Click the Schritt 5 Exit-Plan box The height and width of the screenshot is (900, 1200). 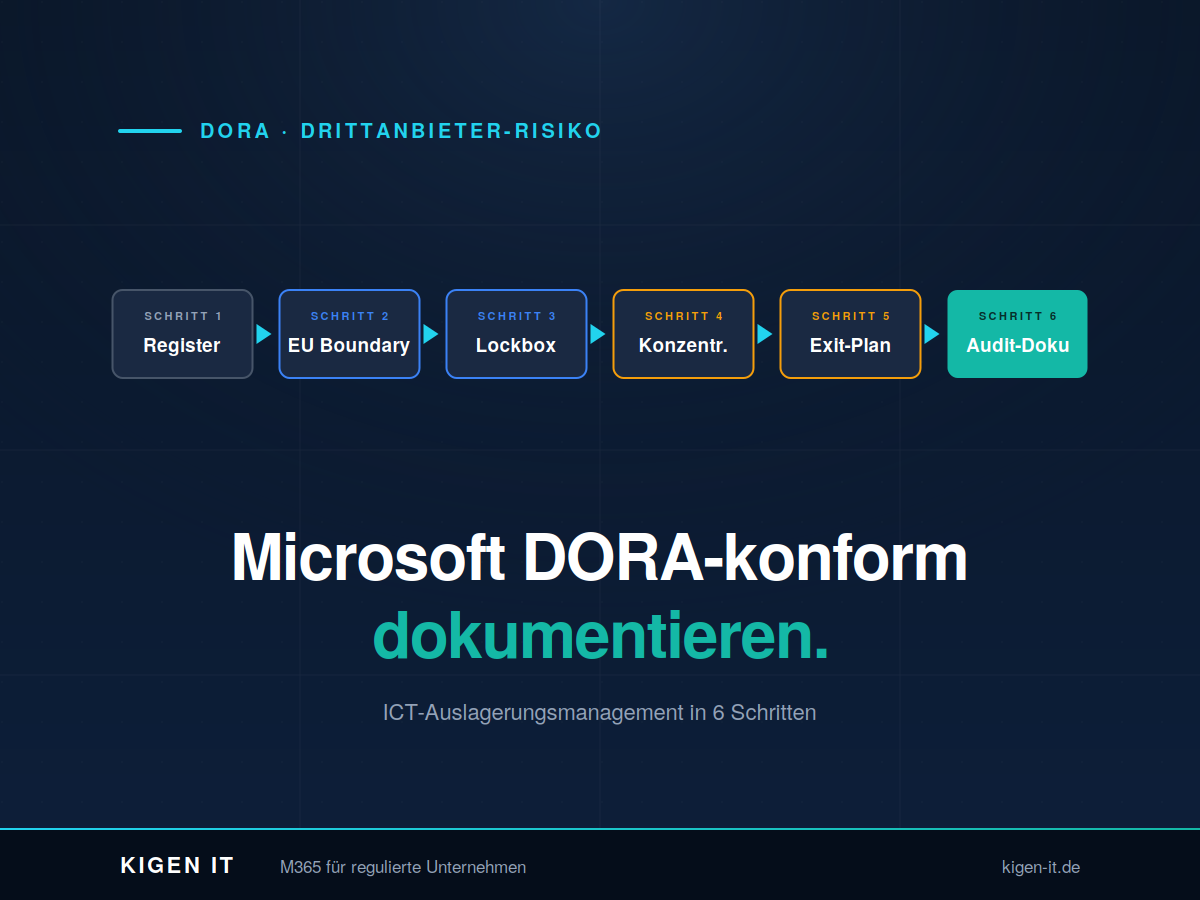(x=850, y=334)
